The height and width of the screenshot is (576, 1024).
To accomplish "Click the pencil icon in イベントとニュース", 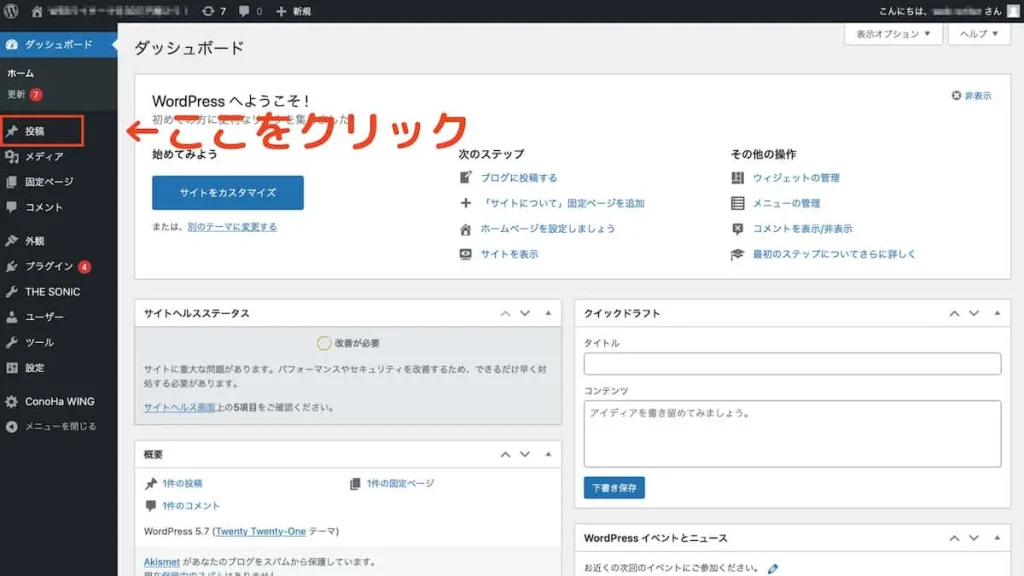I will point(773,568).
